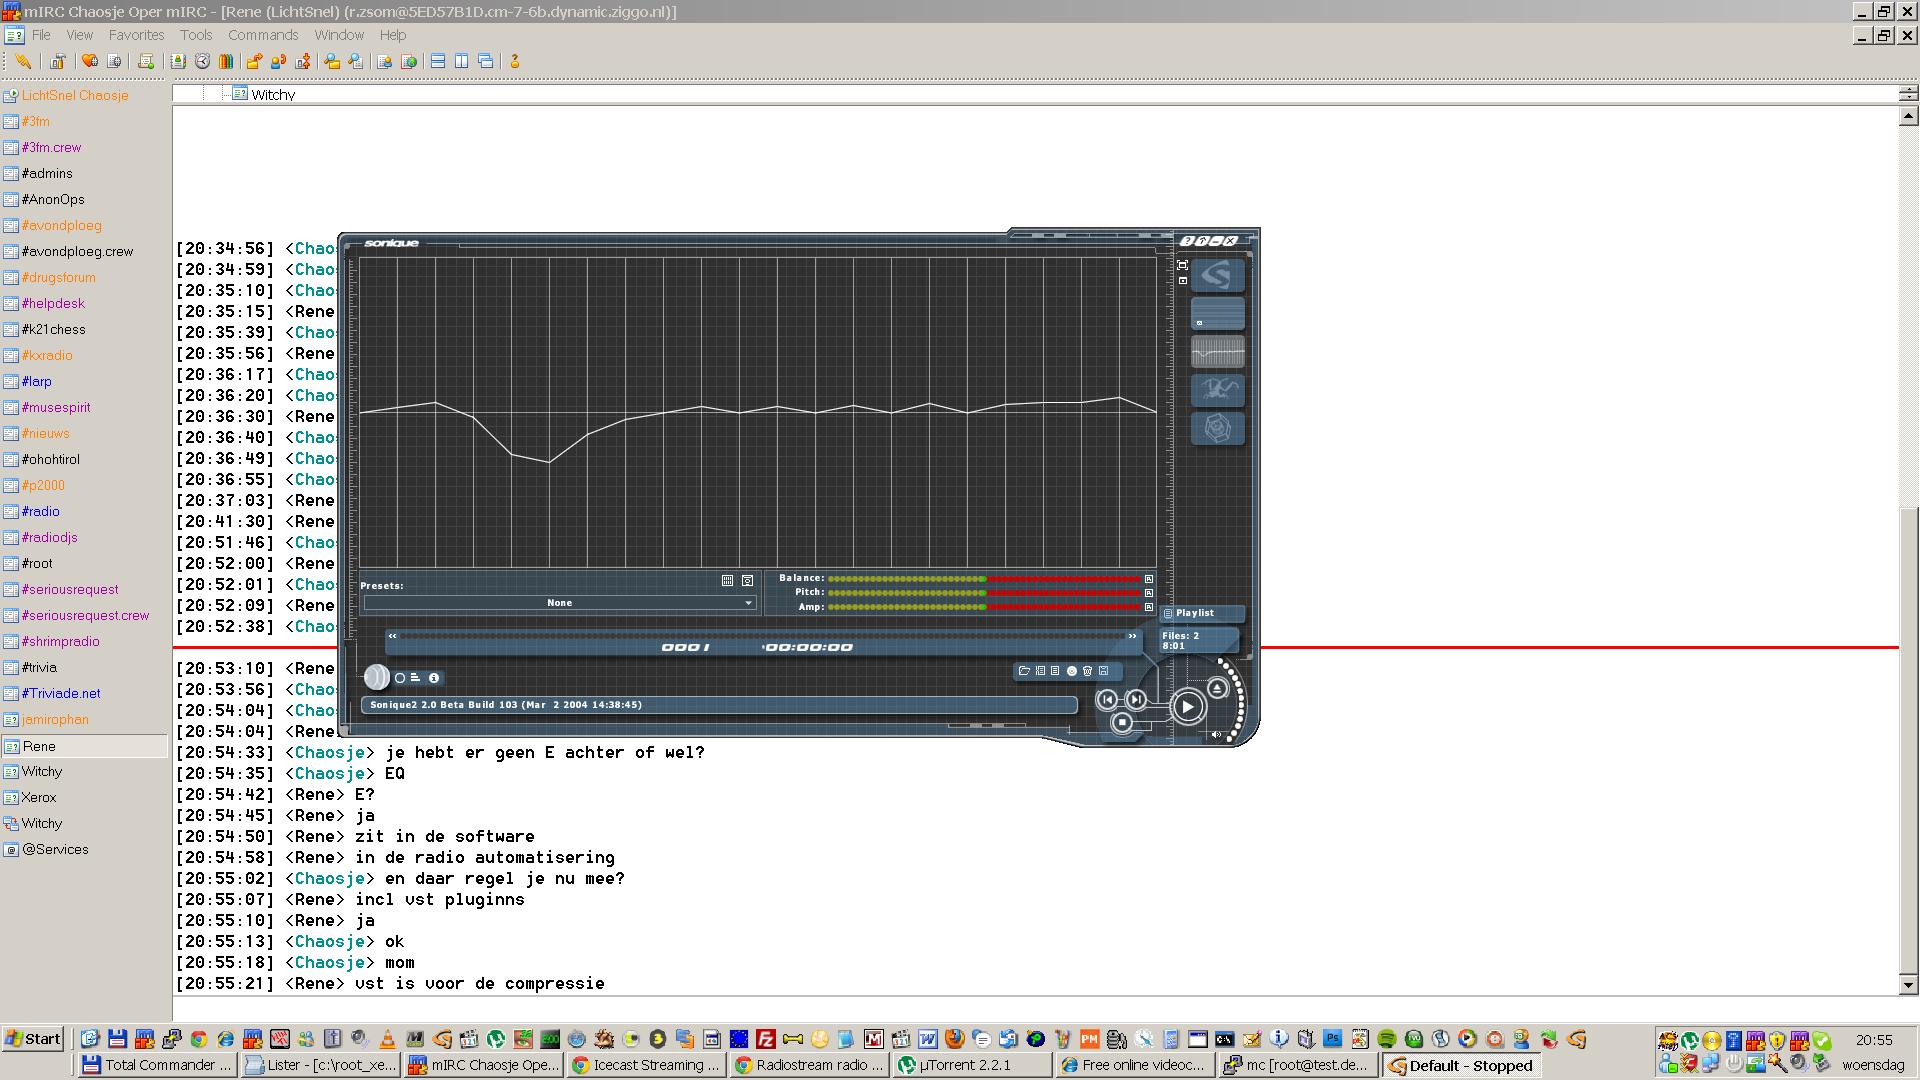Open the Tools menu

pyautogui.click(x=196, y=35)
